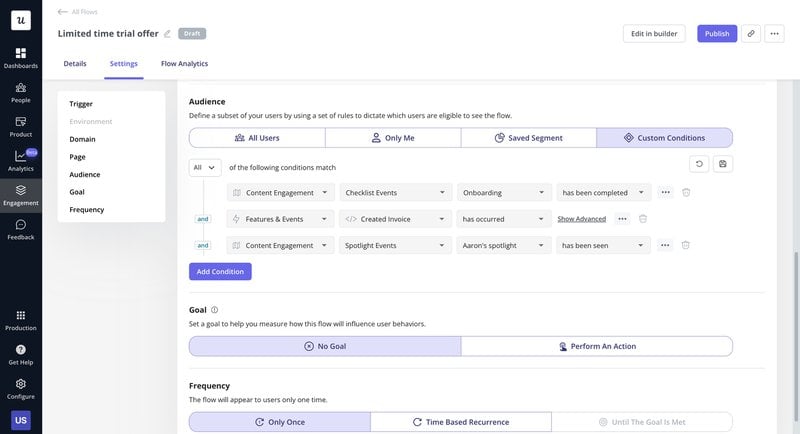Click the Draft status badge
The width and height of the screenshot is (800, 434).
tap(192, 34)
